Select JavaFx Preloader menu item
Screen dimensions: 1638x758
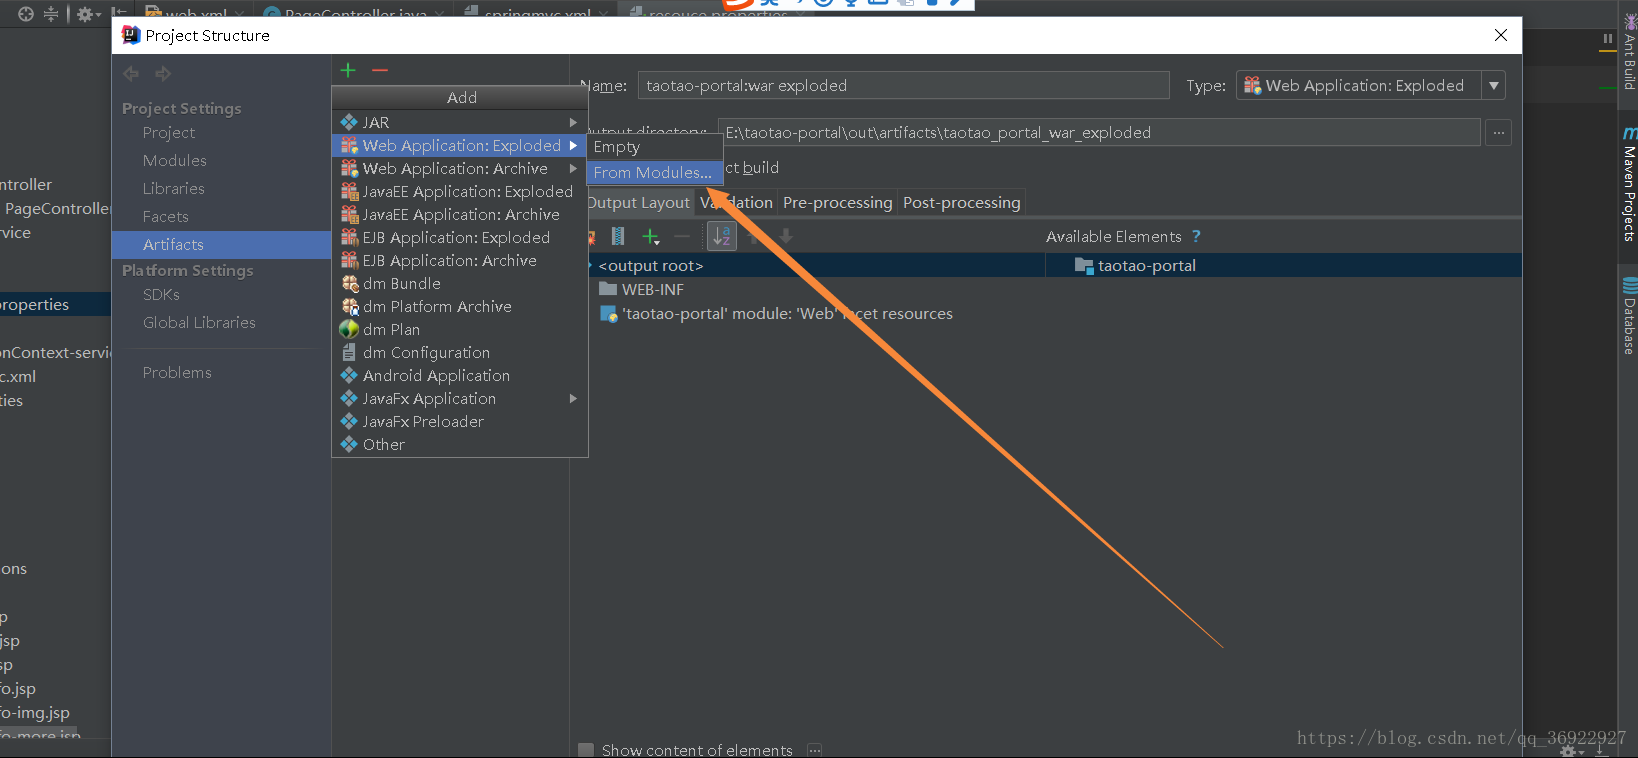pos(460,421)
